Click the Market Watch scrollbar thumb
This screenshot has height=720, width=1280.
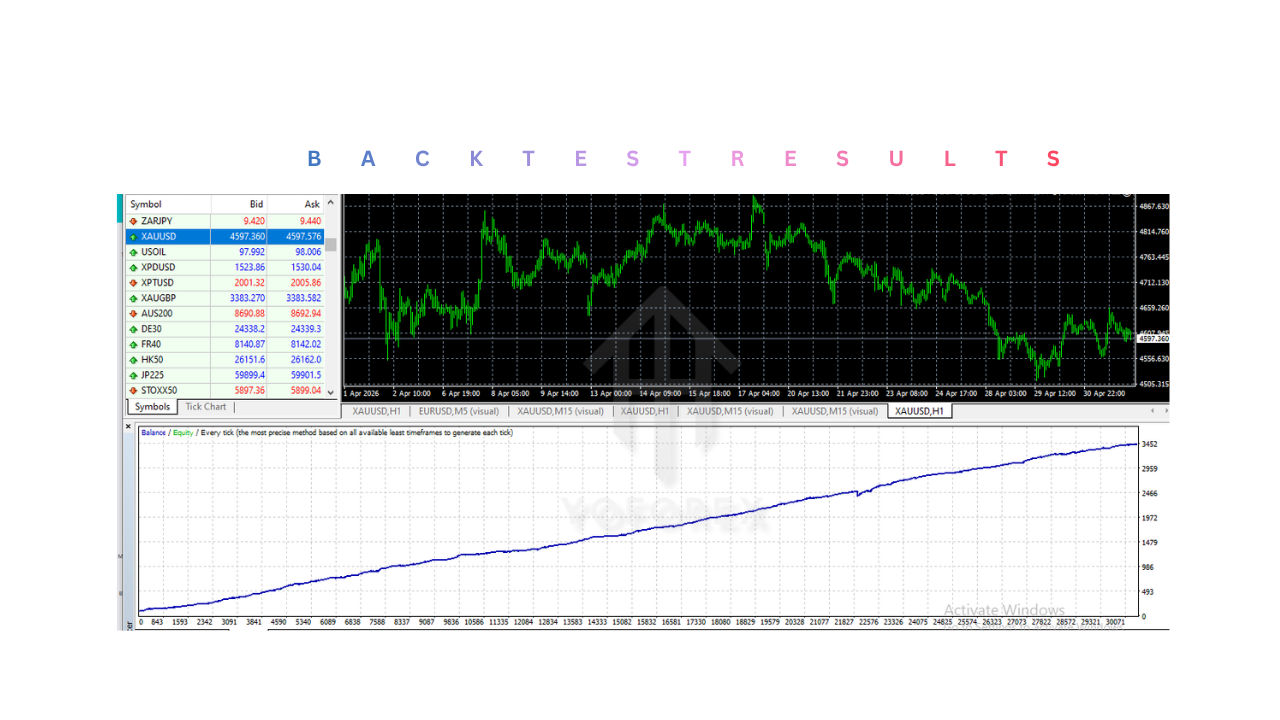(x=331, y=244)
